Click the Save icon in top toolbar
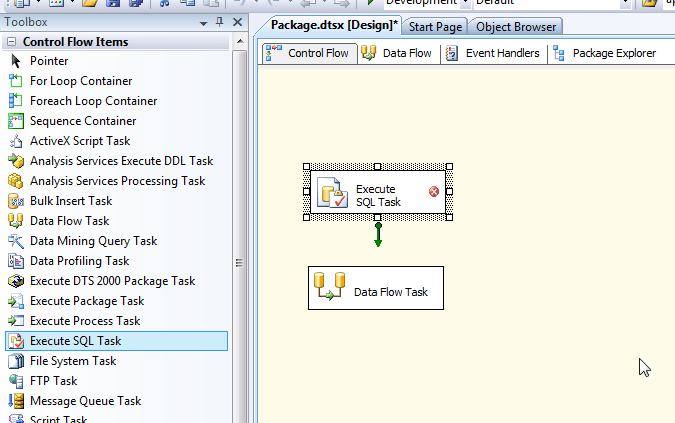The width and height of the screenshot is (675, 423). 113,3
